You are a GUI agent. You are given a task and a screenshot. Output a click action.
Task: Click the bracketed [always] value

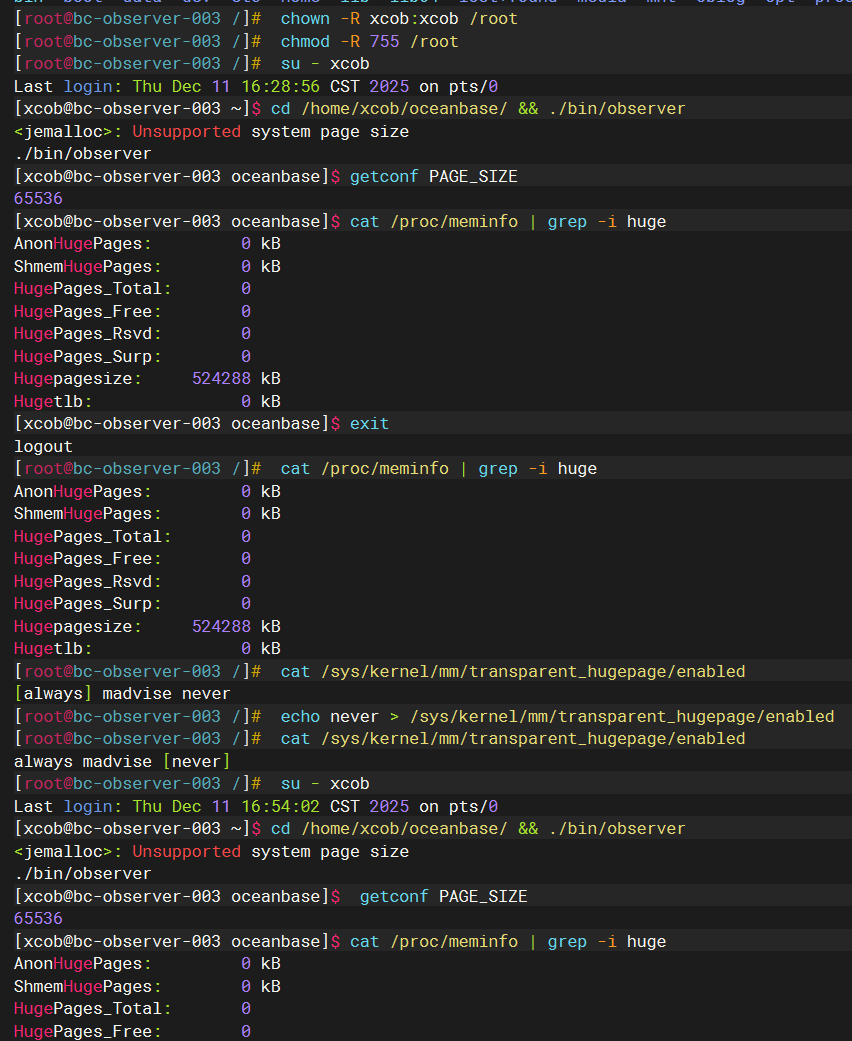pyautogui.click(x=53, y=693)
